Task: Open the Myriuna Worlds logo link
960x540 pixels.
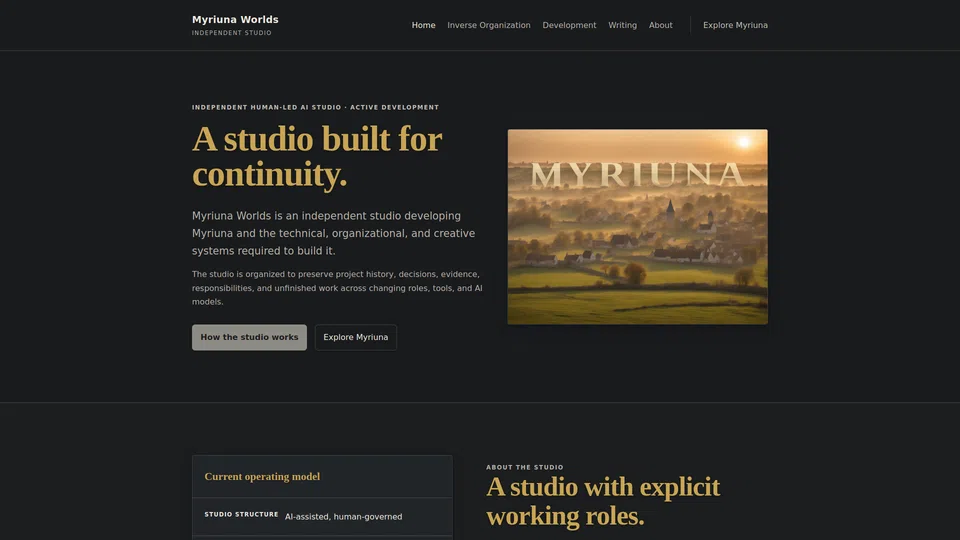Action: pyautogui.click(x=235, y=24)
